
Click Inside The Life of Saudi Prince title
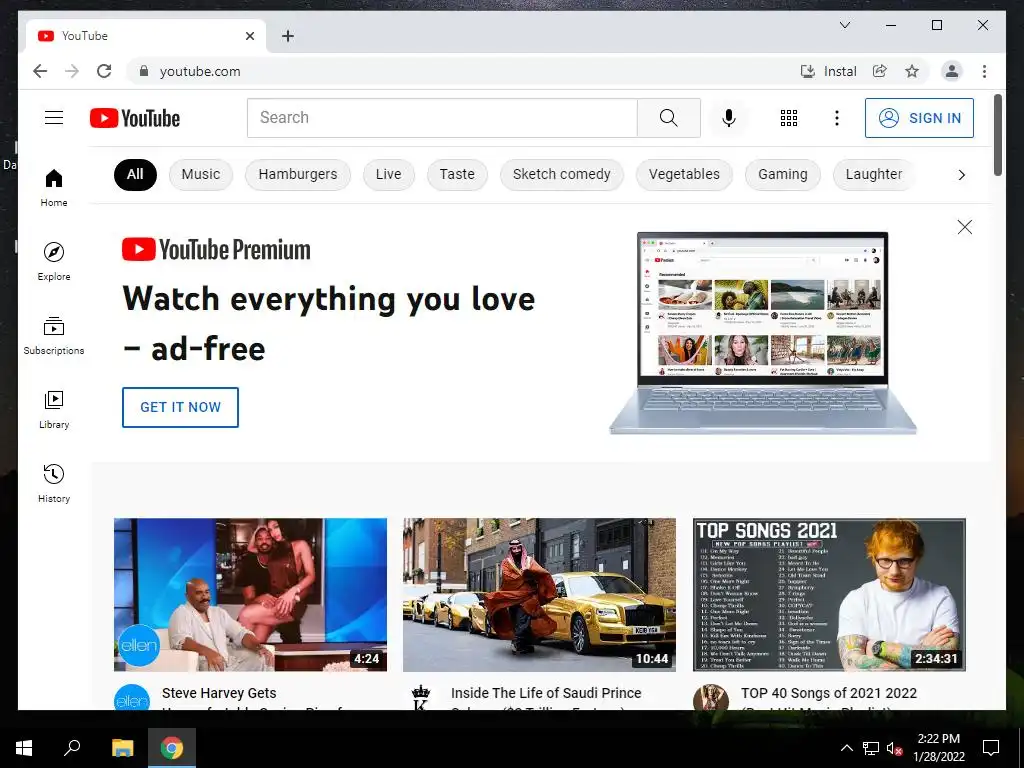[x=546, y=693]
